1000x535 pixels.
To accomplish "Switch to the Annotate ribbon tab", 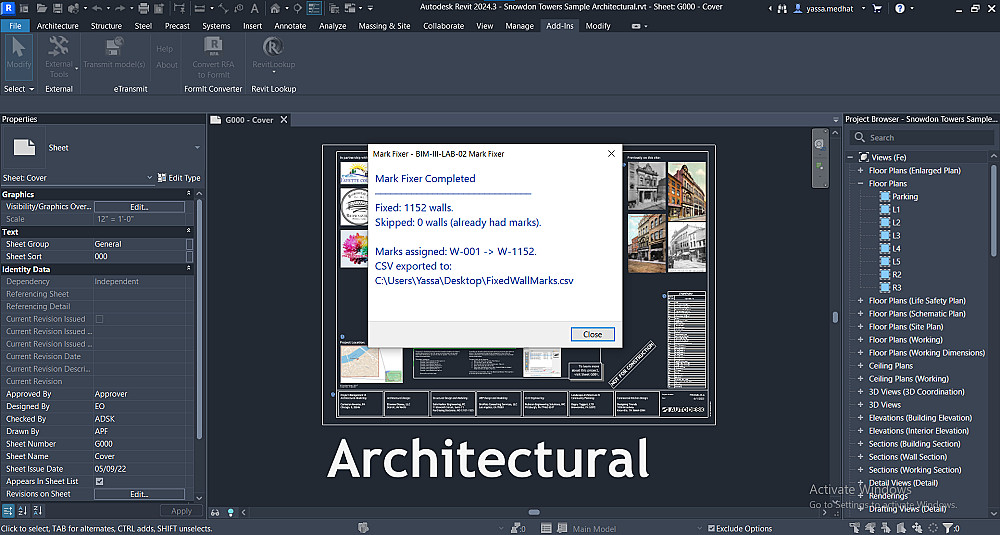I will click(290, 26).
